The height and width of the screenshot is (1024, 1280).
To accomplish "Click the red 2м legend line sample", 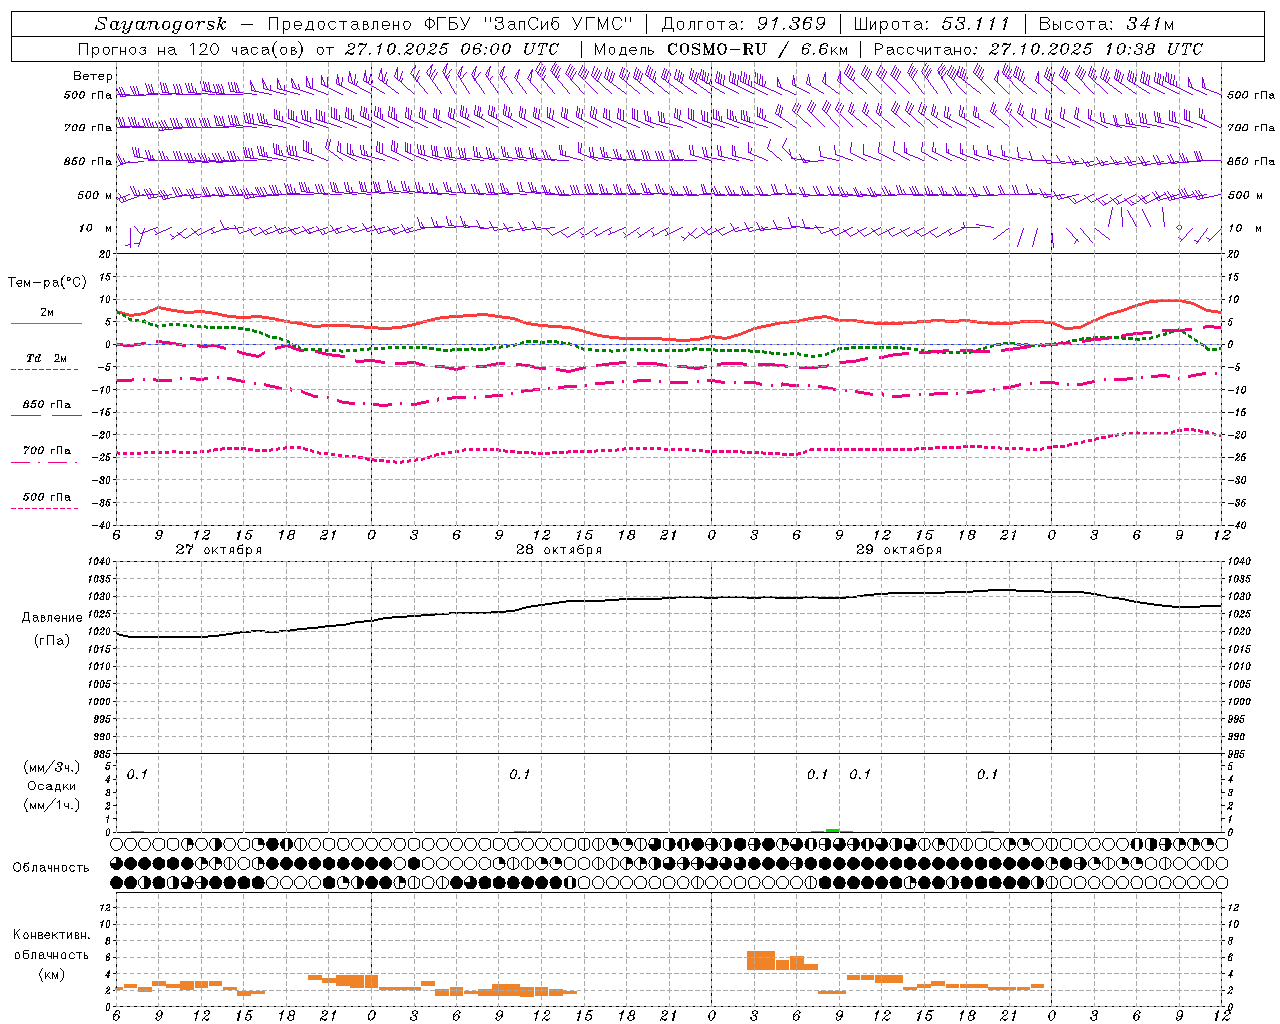I will point(46,324).
